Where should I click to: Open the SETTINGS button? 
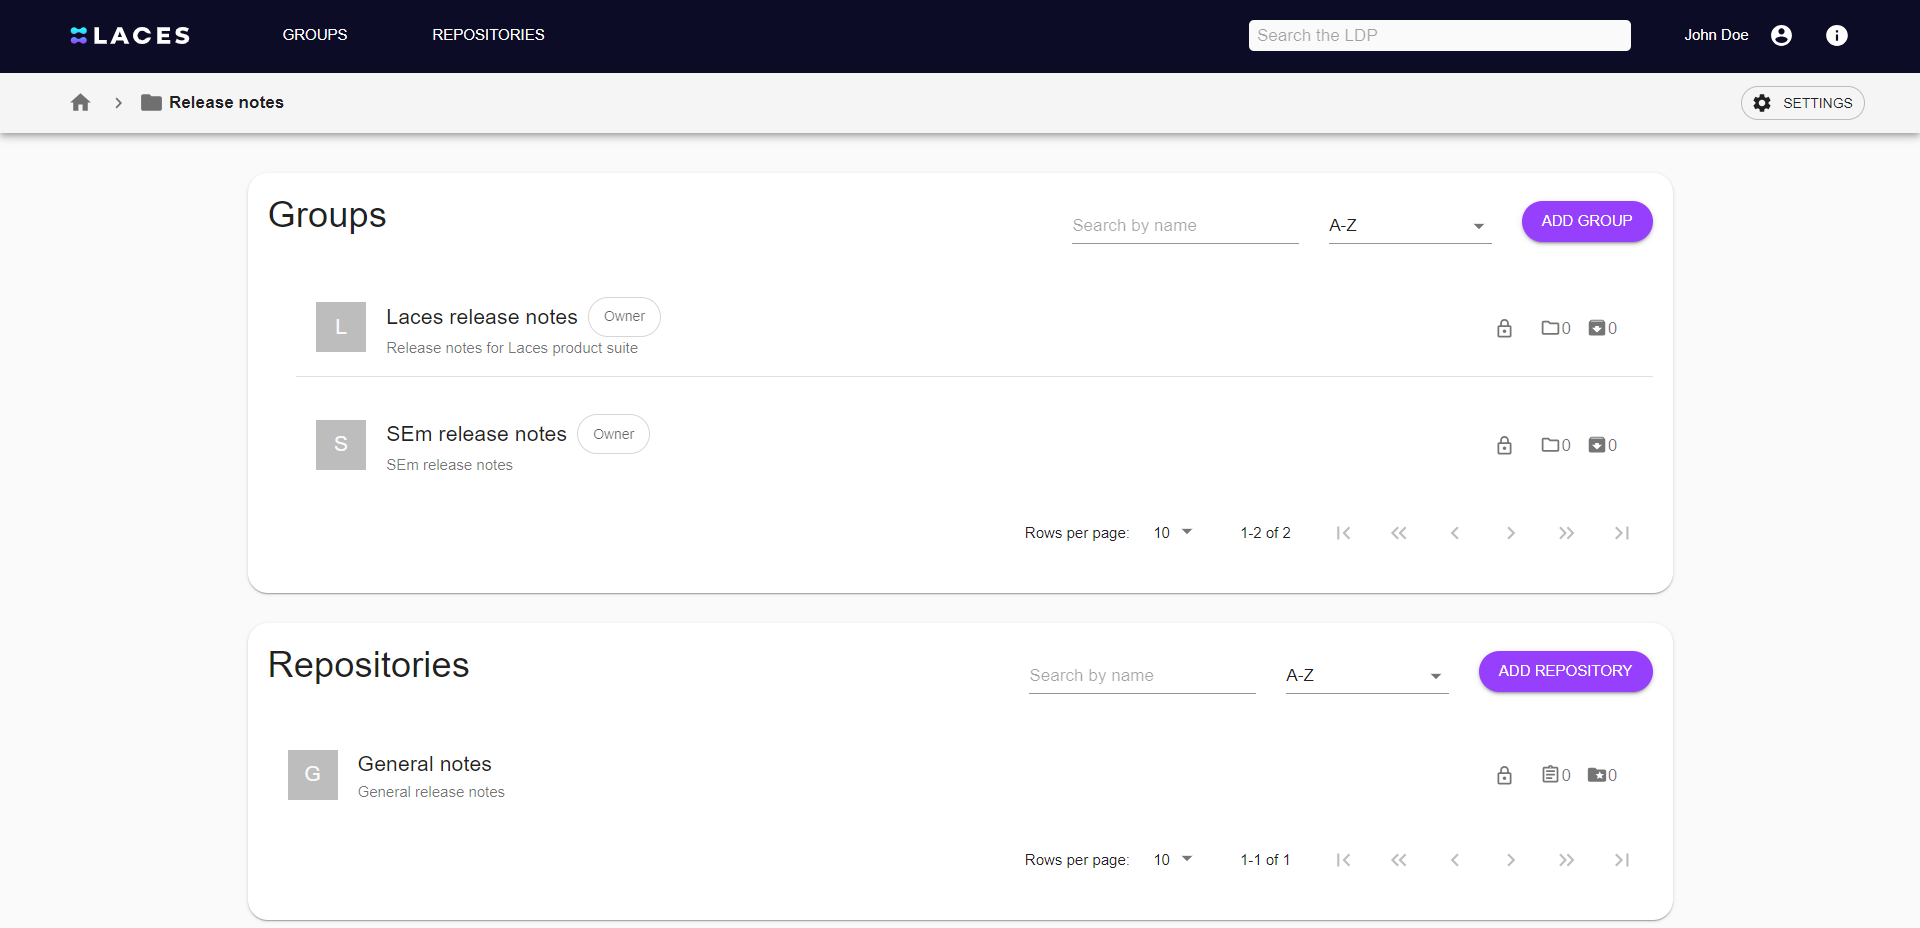click(x=1802, y=103)
